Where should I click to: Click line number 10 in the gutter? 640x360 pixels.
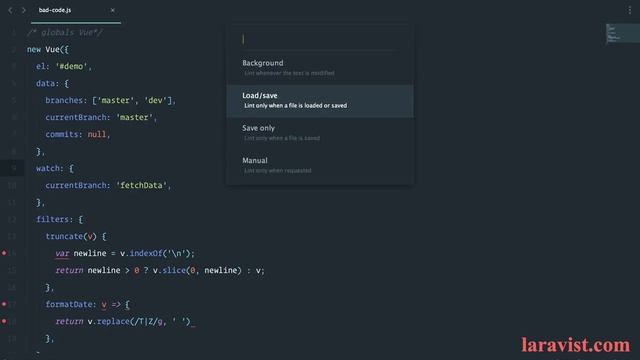12,185
